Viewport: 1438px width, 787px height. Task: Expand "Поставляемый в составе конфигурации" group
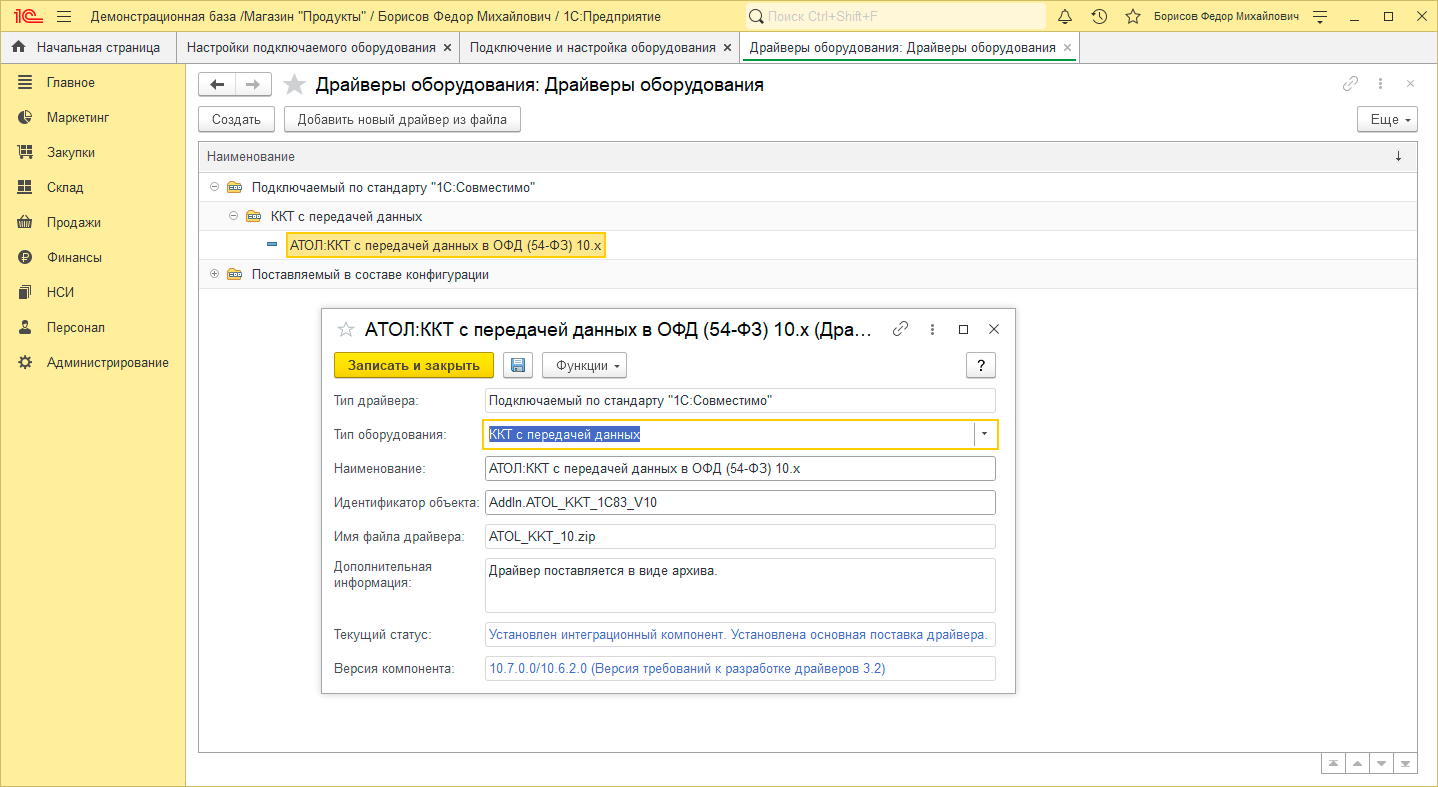coord(214,274)
